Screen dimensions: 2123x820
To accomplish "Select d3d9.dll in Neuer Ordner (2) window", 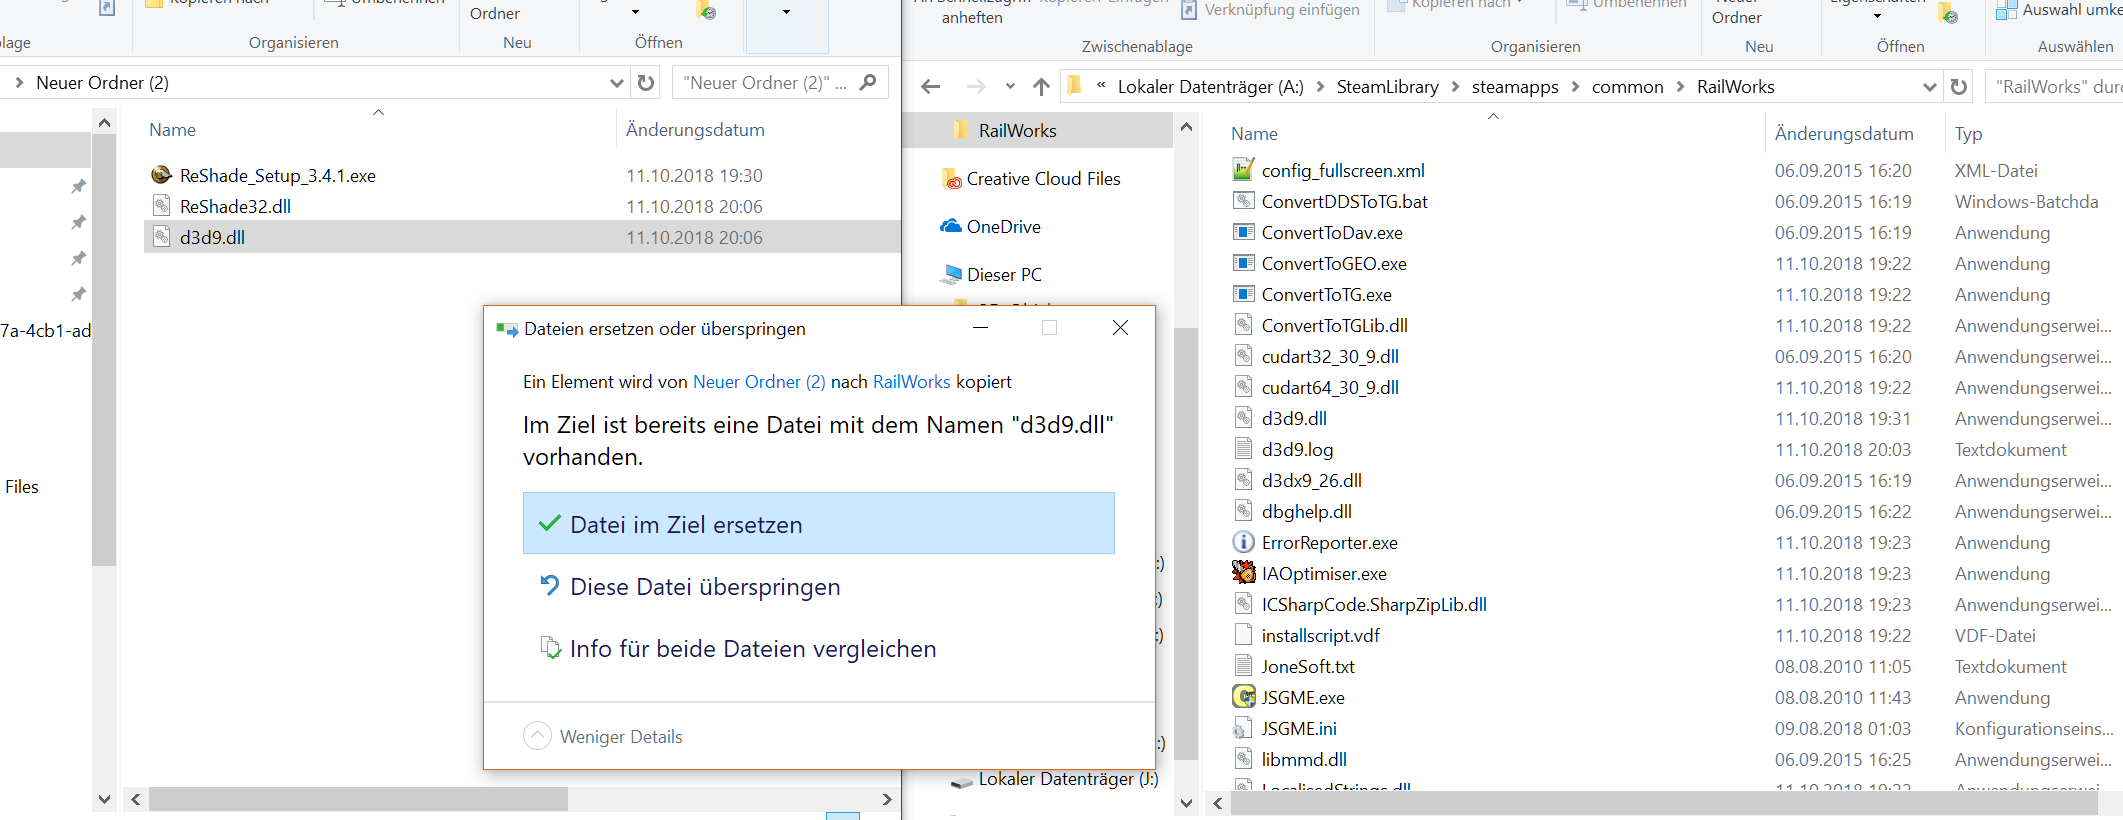I will (x=522, y=237).
